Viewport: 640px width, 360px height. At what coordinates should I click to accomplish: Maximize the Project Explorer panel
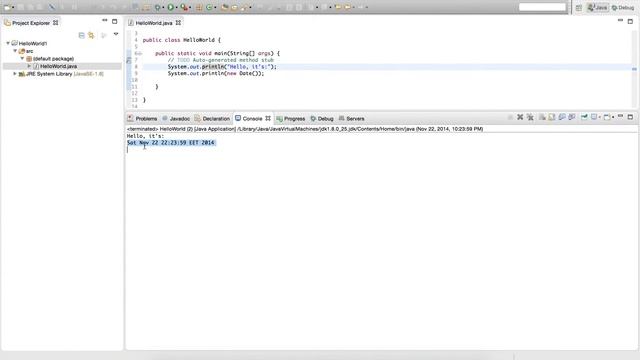click(115, 21)
